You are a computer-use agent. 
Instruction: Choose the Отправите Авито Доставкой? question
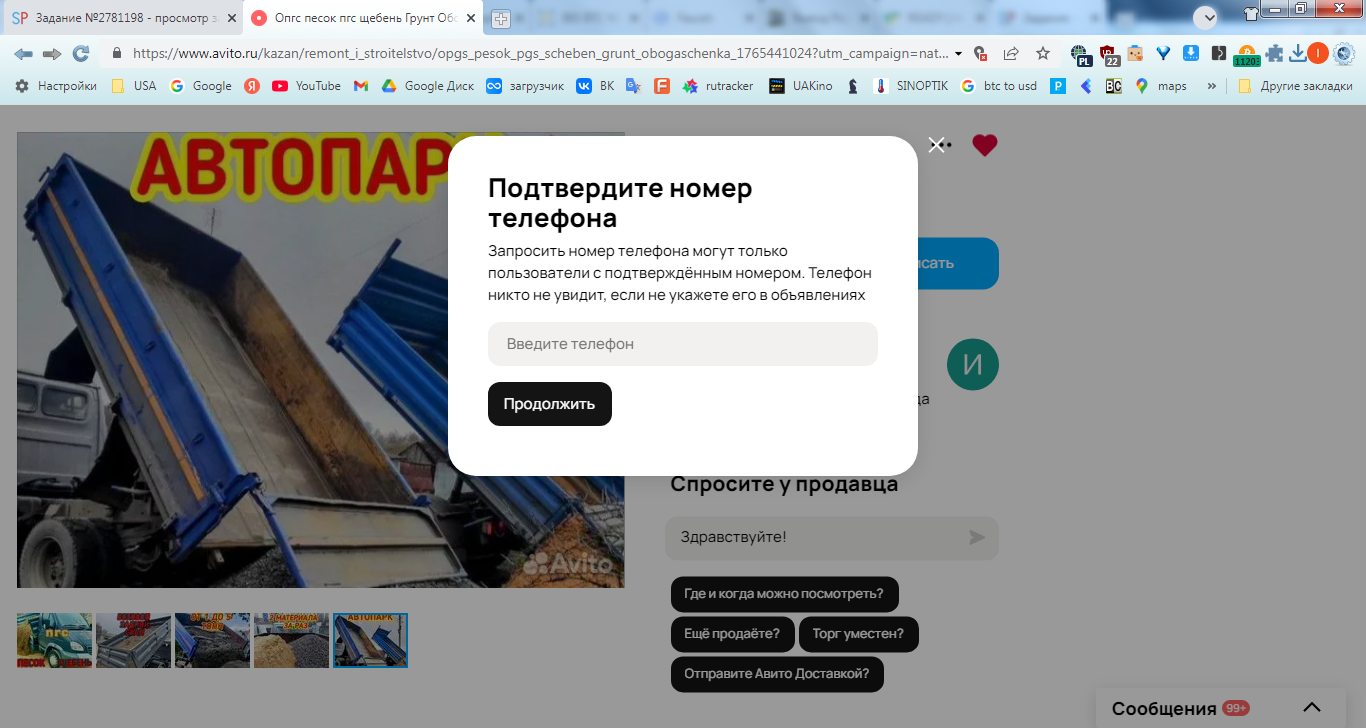(777, 674)
